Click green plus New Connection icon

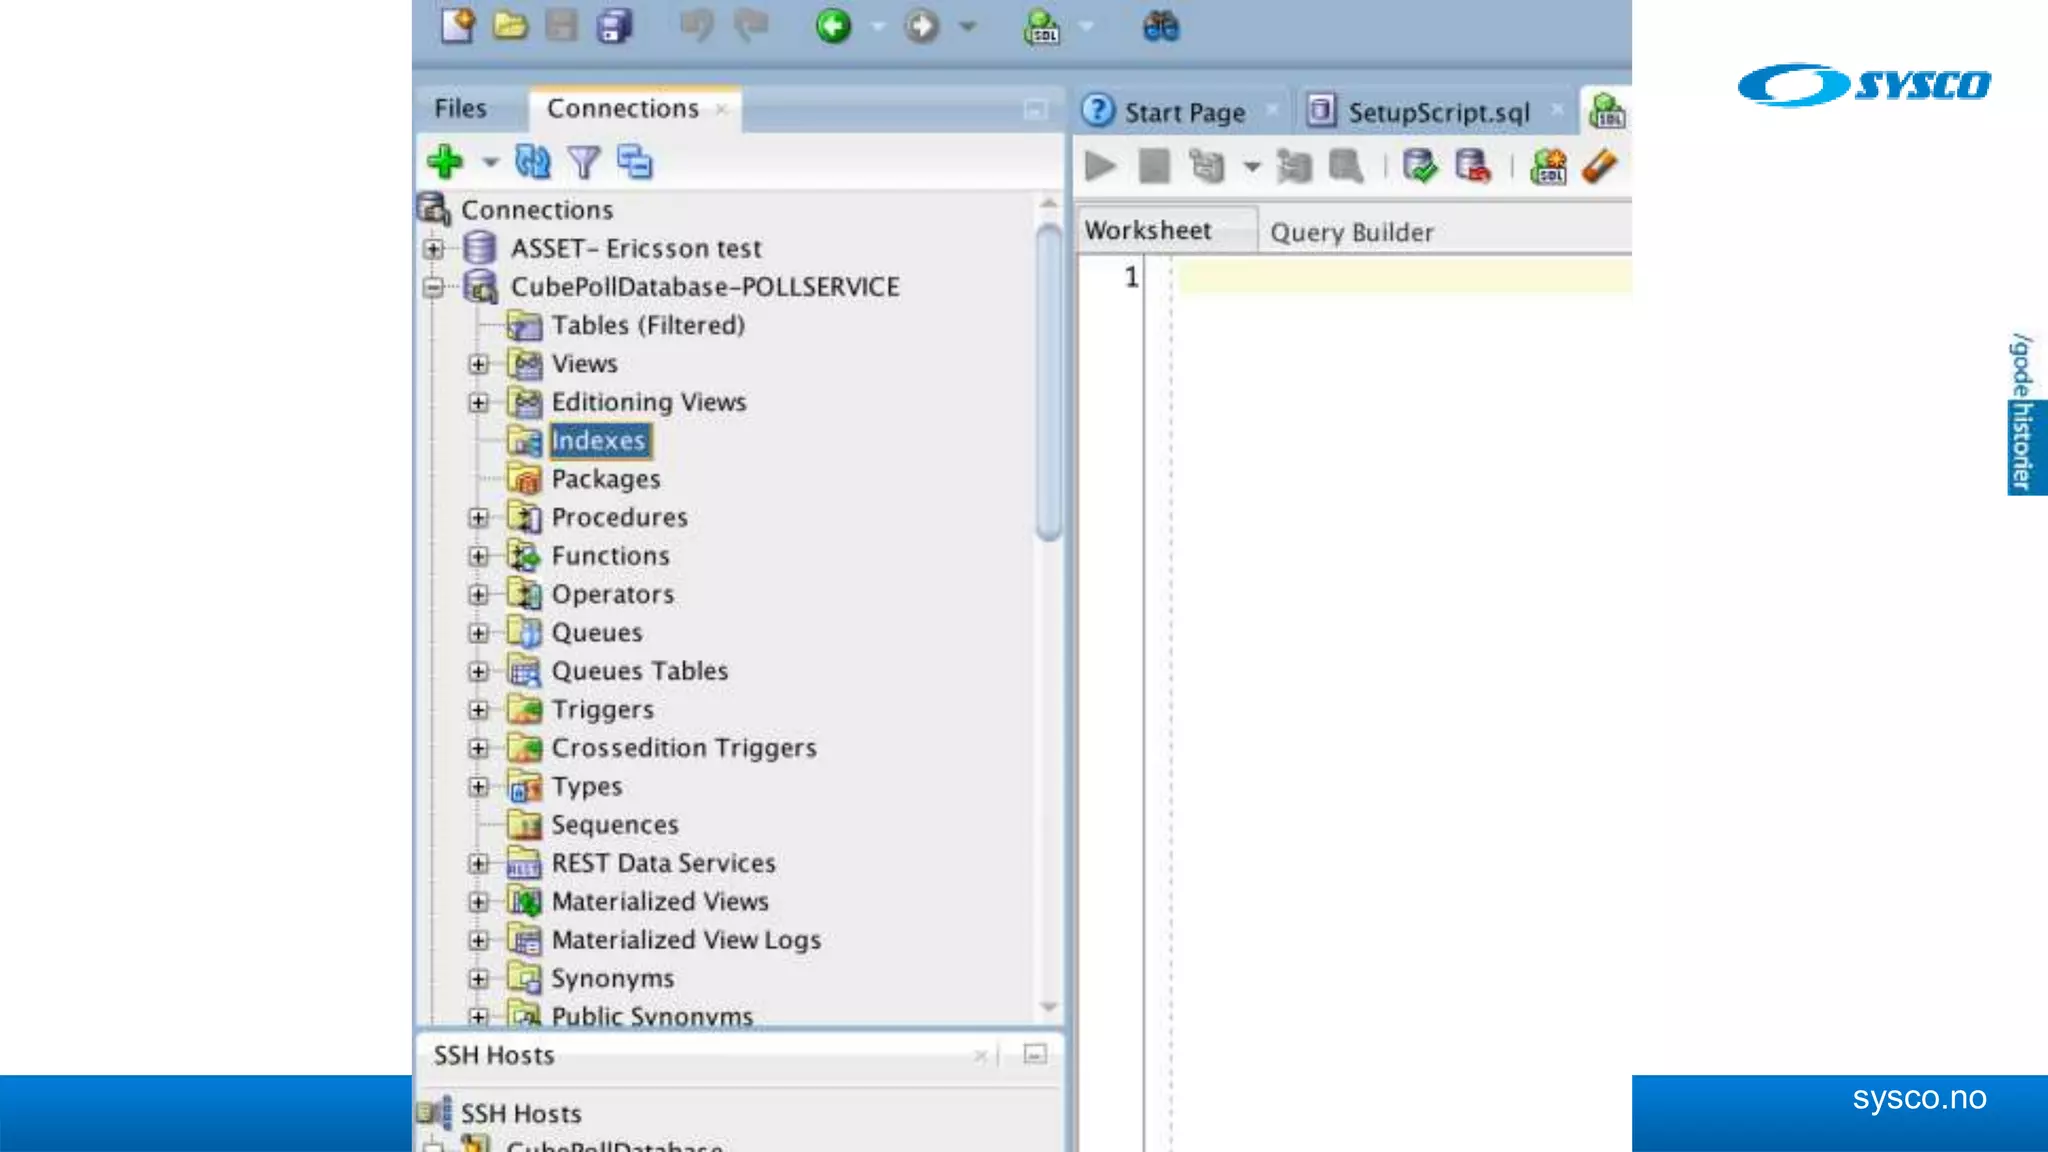445,161
